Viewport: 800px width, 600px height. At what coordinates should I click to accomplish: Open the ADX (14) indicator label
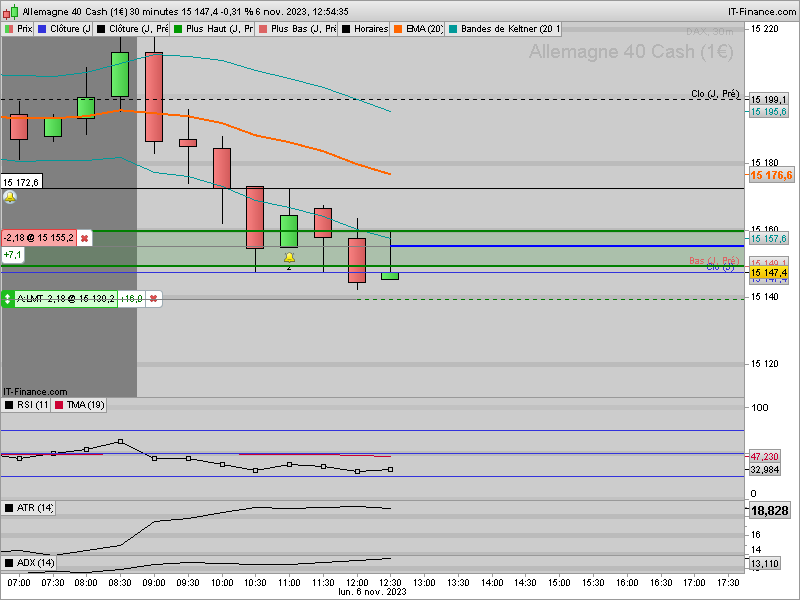click(x=29, y=563)
